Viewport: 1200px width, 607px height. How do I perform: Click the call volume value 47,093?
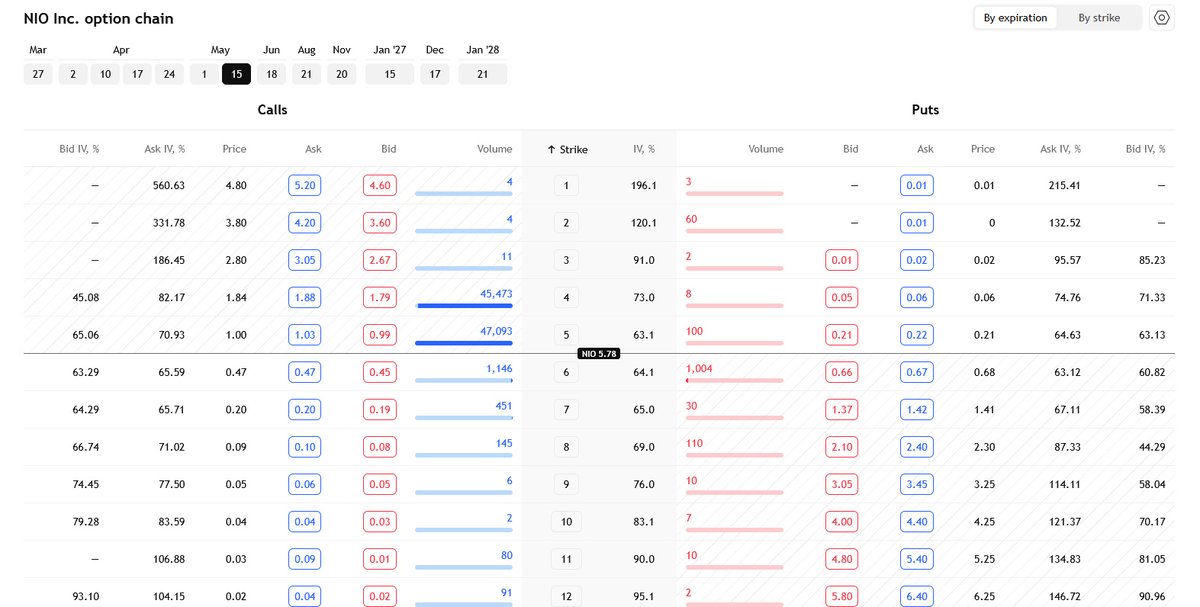(x=494, y=330)
